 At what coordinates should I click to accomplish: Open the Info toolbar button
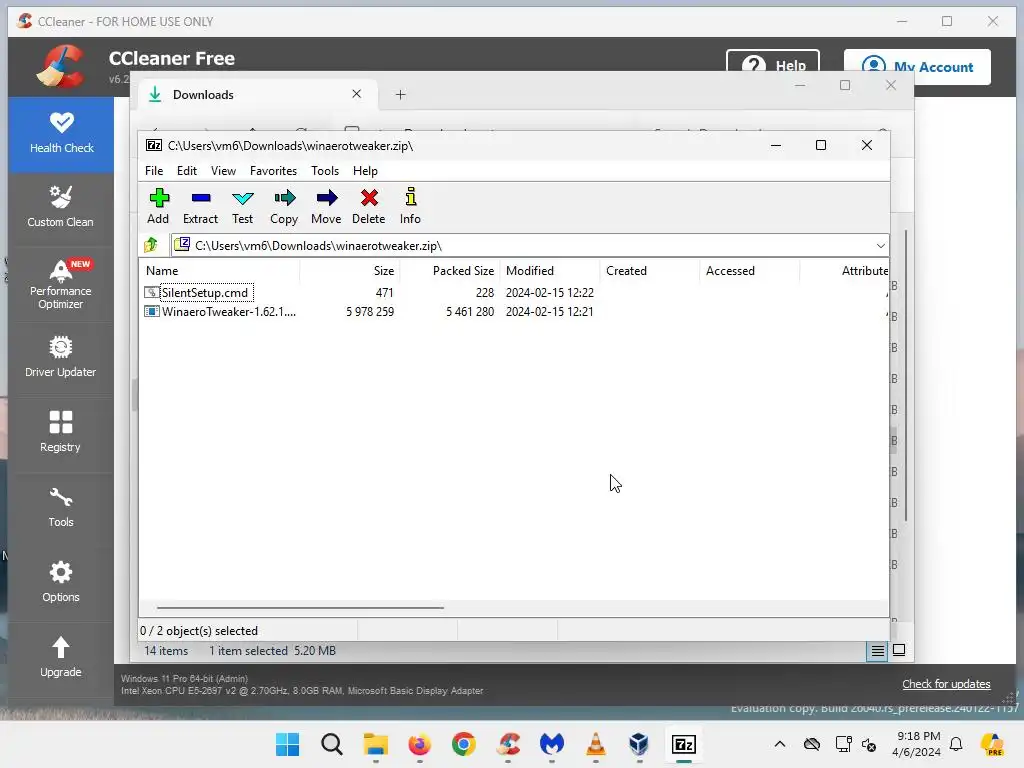[x=410, y=206]
